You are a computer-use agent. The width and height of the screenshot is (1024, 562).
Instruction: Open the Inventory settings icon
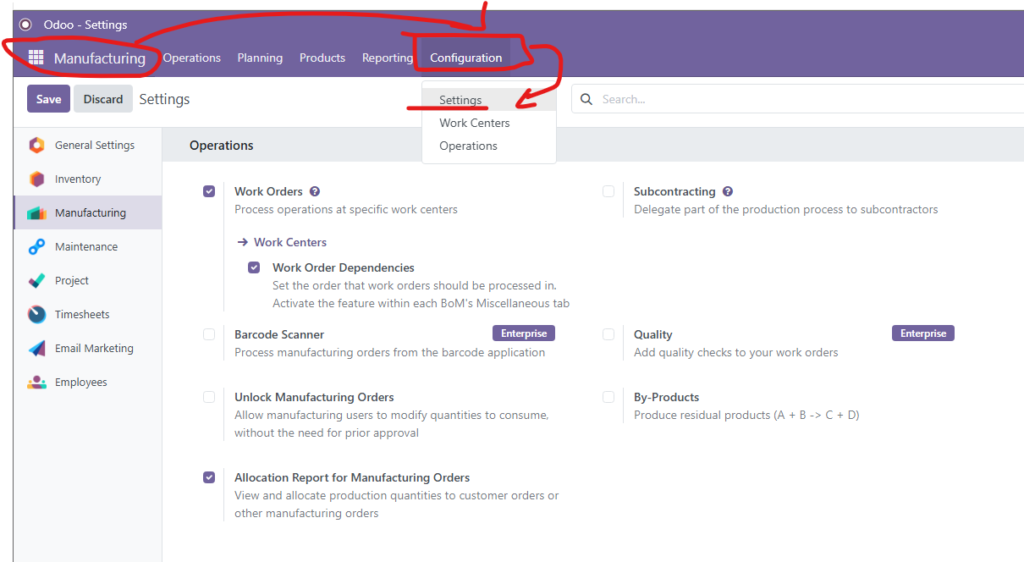pos(37,179)
